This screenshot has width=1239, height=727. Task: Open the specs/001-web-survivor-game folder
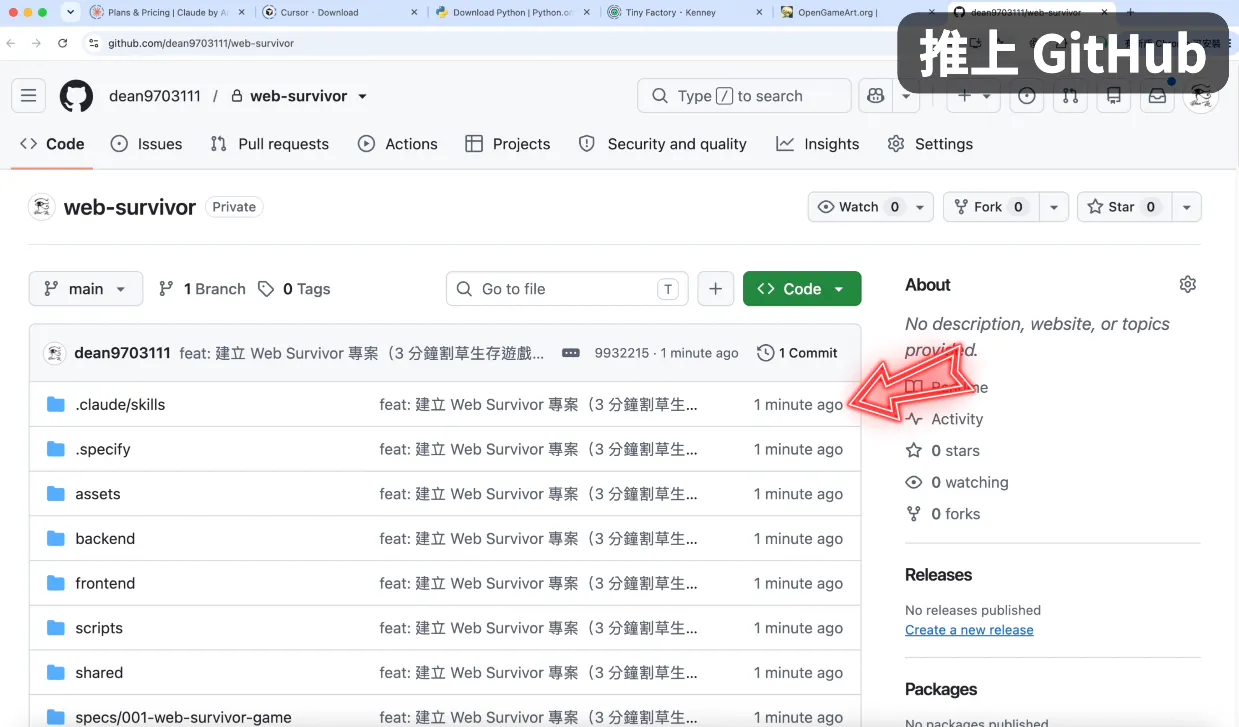click(x=183, y=717)
